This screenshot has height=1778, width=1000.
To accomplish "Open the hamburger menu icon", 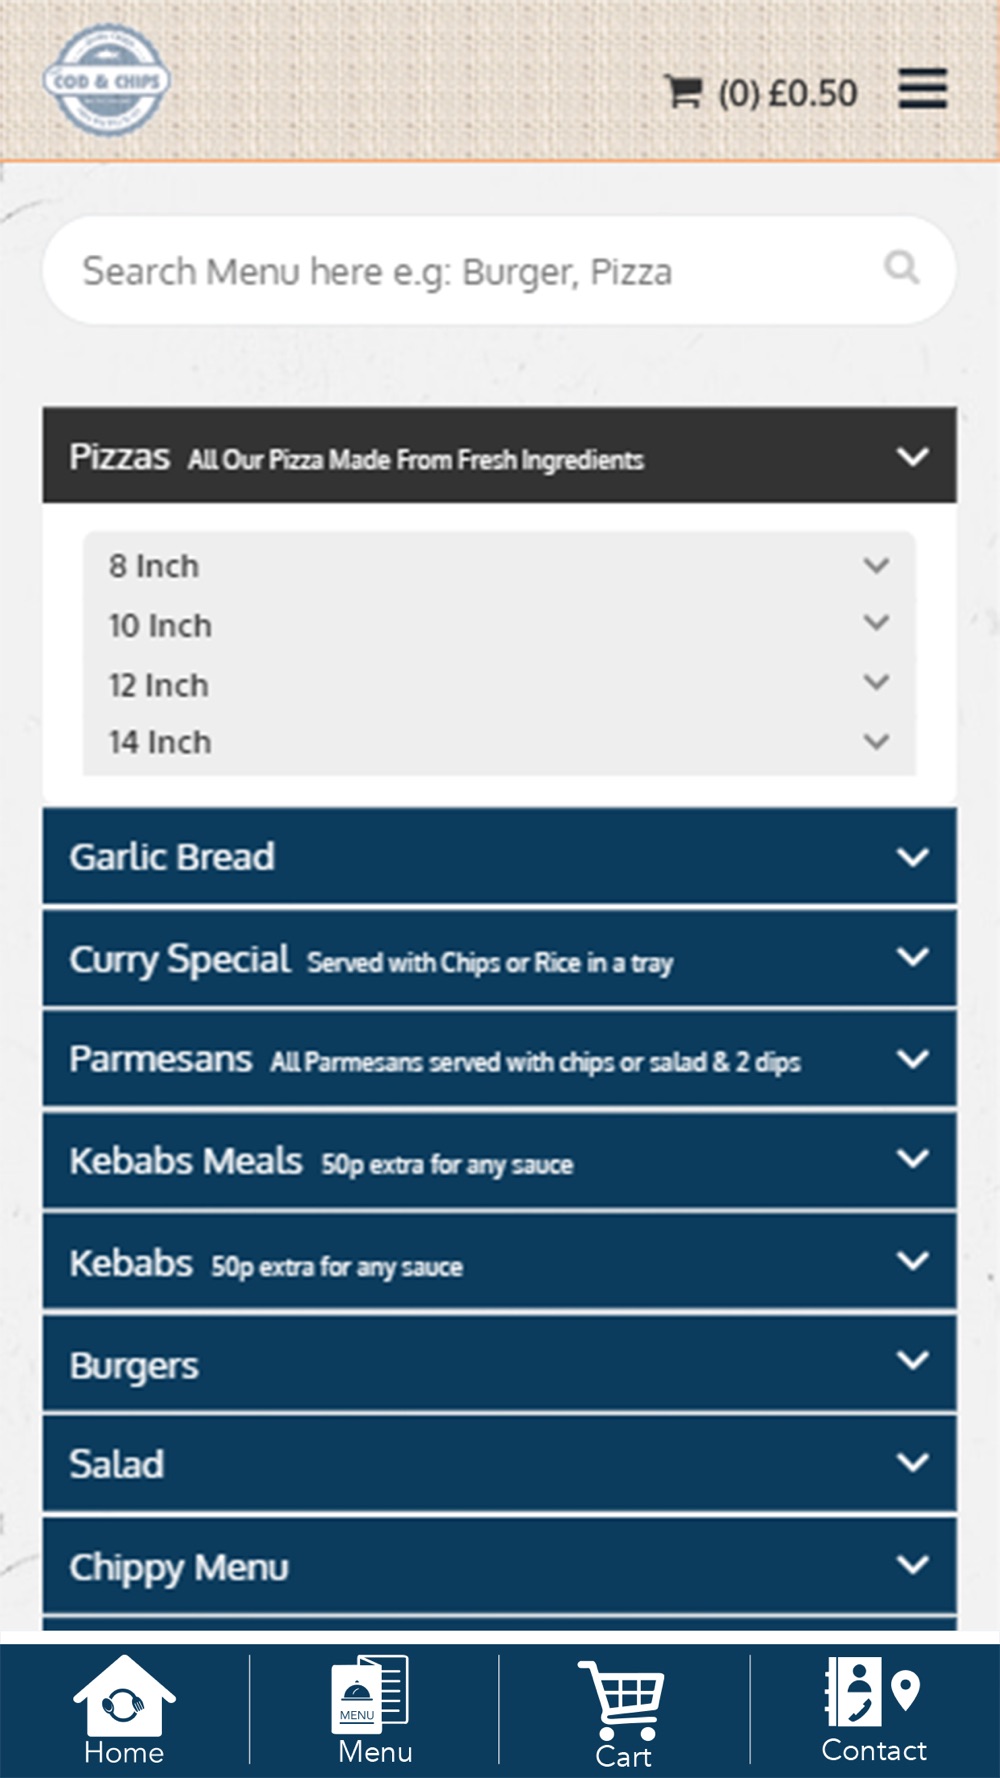I will click(x=922, y=89).
